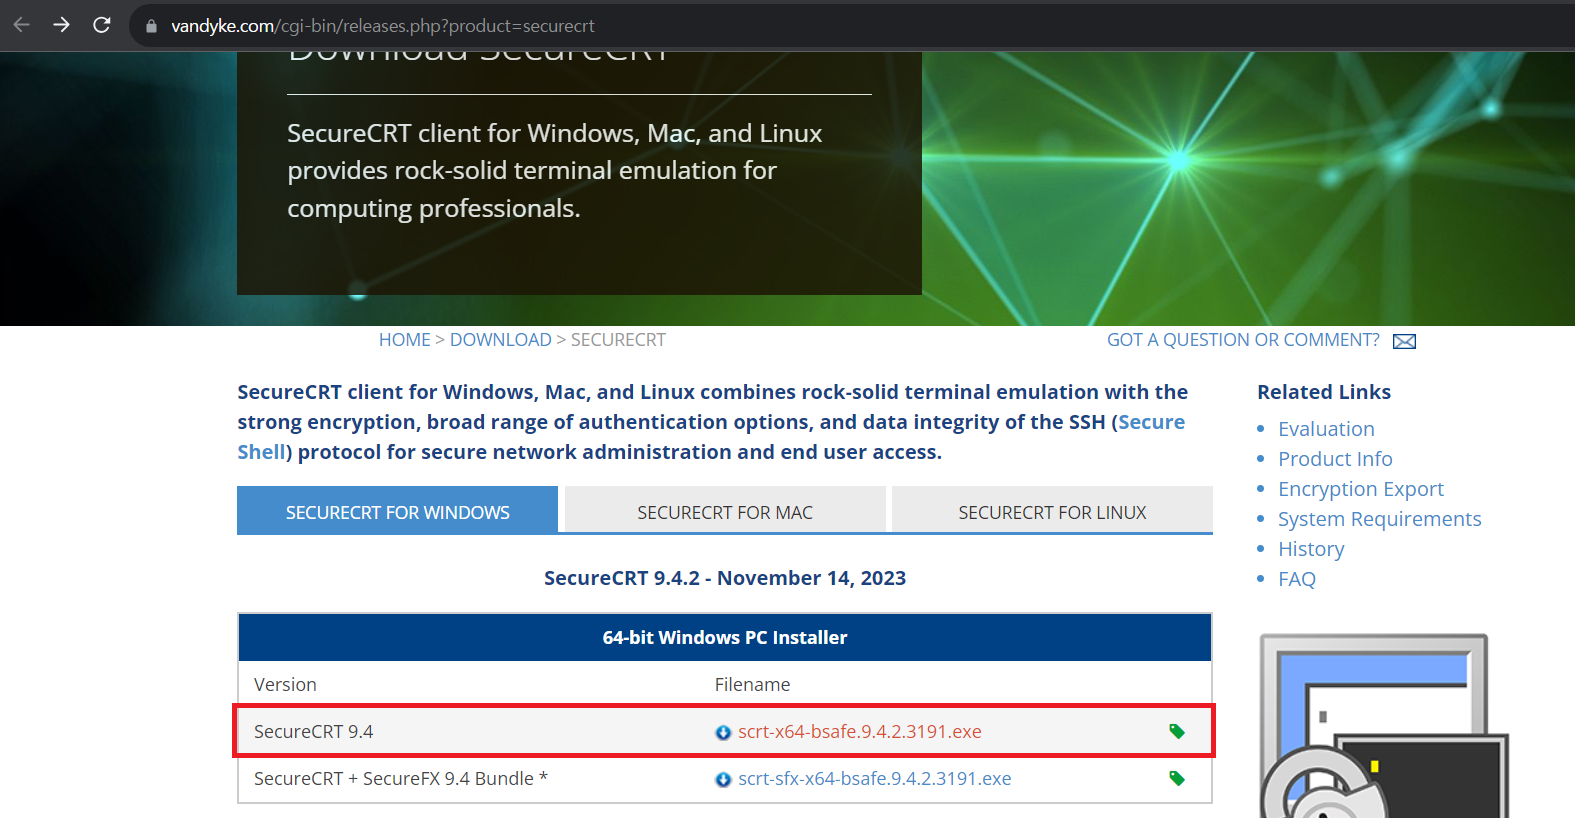The height and width of the screenshot is (818, 1575).
Task: Click SecureCRT + SecureFX 9.4 Bundle cell
Action: (x=400, y=778)
